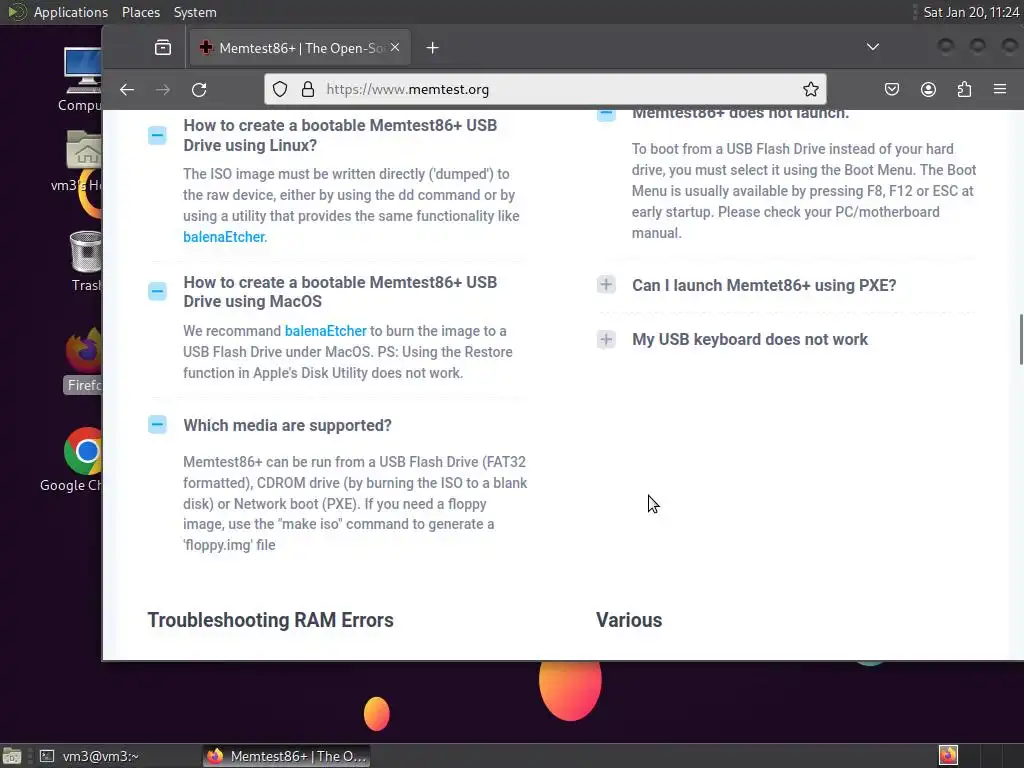Click the 'My USB keyboard does not work' title
The width and height of the screenshot is (1024, 768).
pos(750,340)
